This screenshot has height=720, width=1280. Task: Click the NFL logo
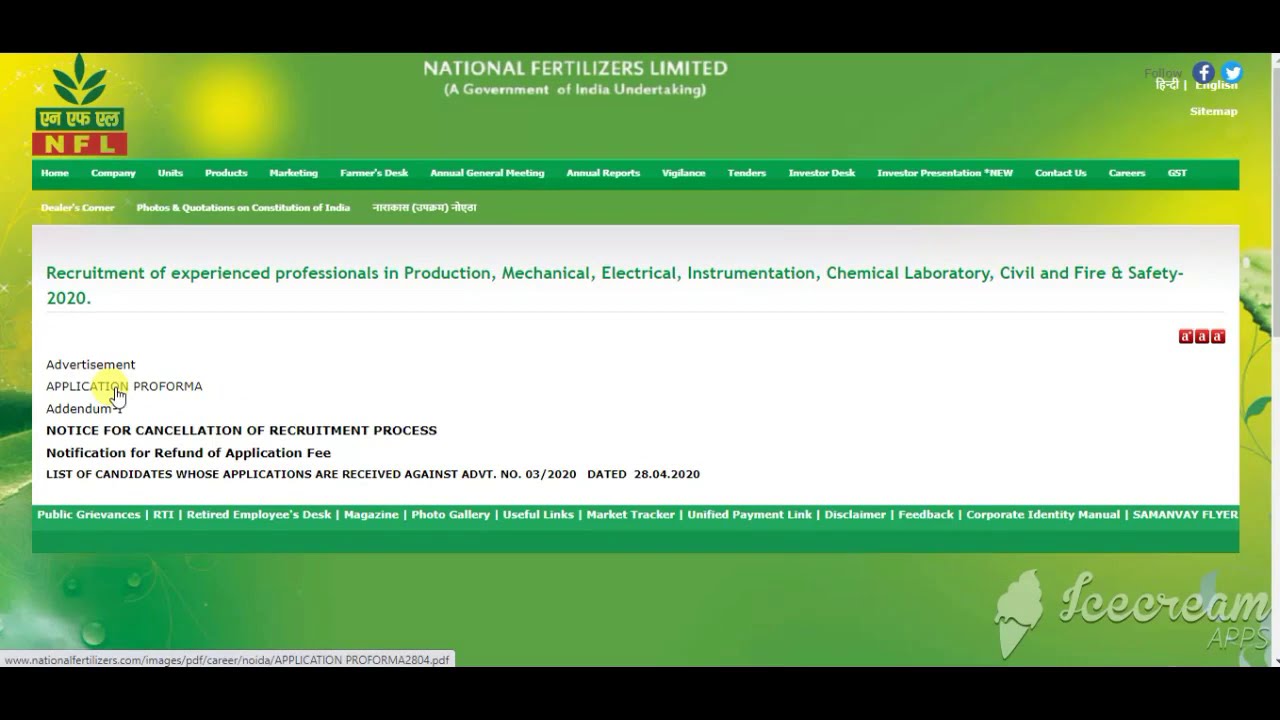tap(80, 105)
